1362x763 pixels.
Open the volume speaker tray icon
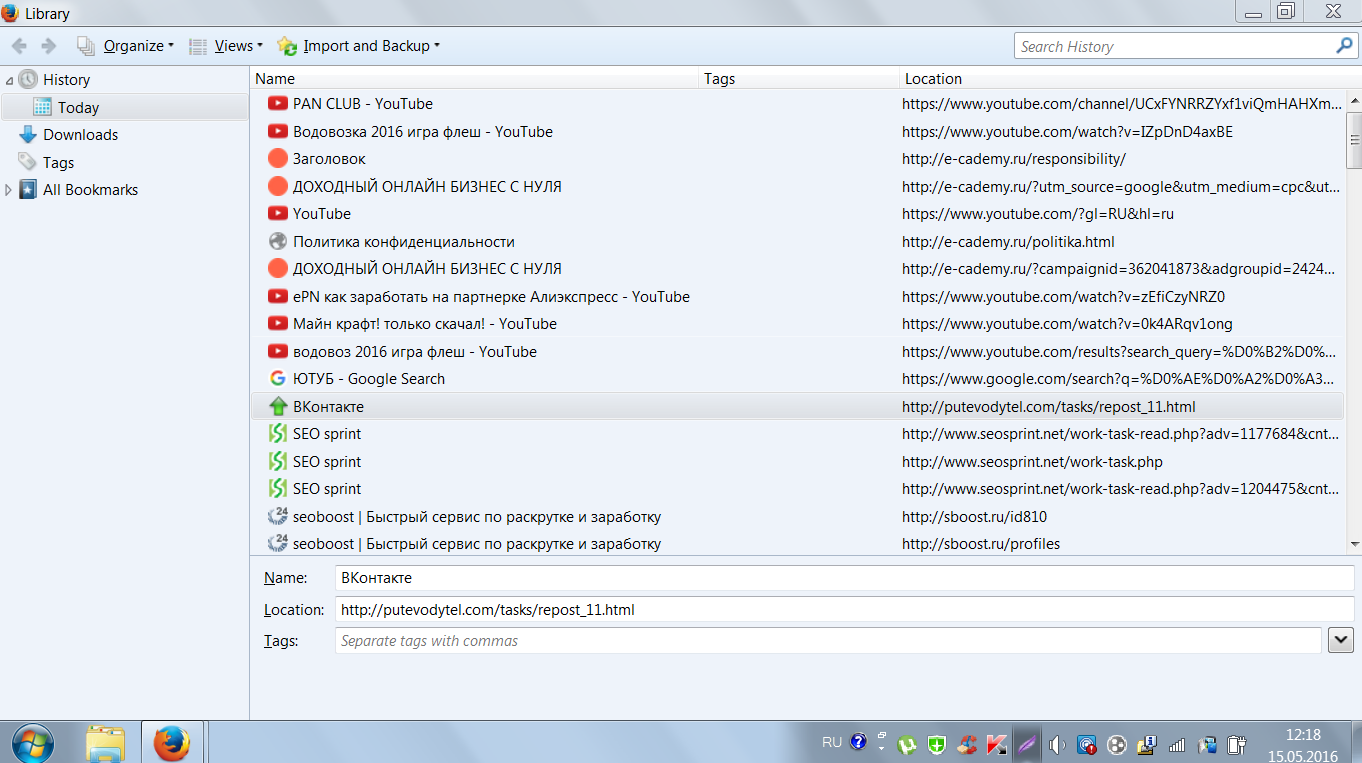(1057, 744)
